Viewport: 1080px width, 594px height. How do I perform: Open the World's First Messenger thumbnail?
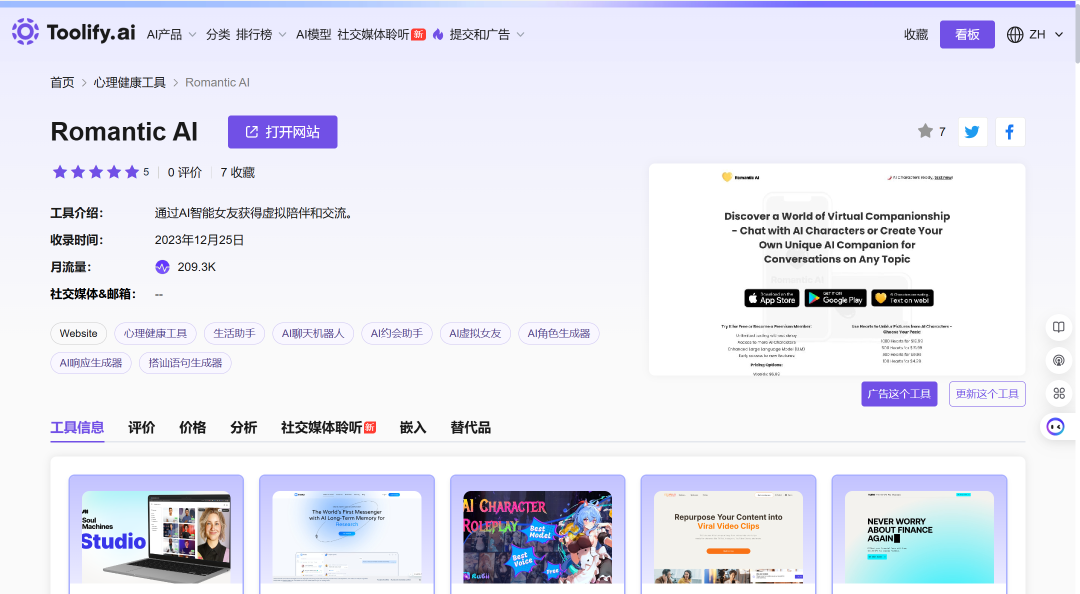[346, 537]
